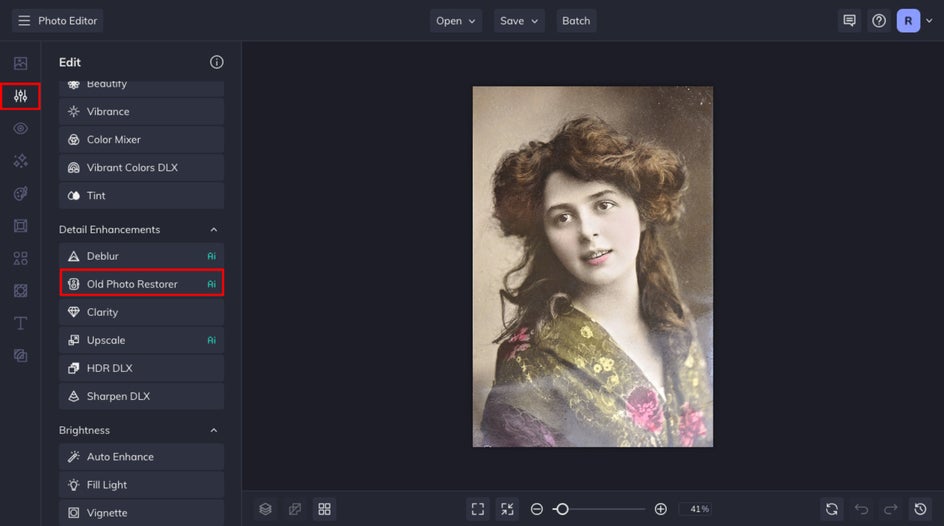
Task: Expand account menu chevron beside avatar
Action: coord(929,20)
